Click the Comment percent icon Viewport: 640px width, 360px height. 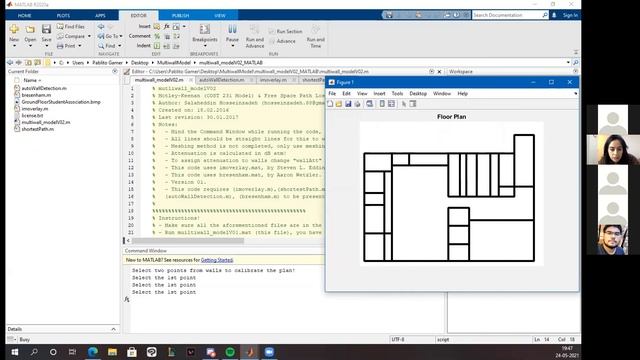click(x=157, y=36)
